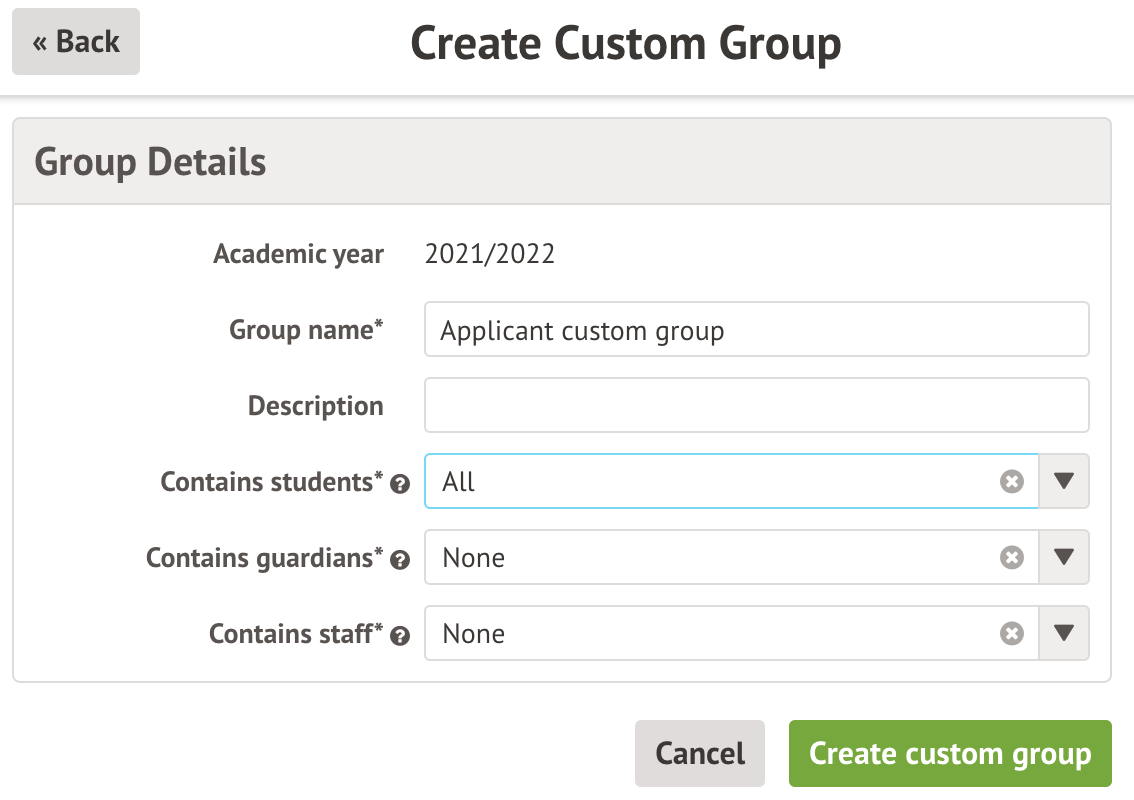Viewport: 1134px width, 800px height.
Task: Click the Contains staff label
Action: 296,634
